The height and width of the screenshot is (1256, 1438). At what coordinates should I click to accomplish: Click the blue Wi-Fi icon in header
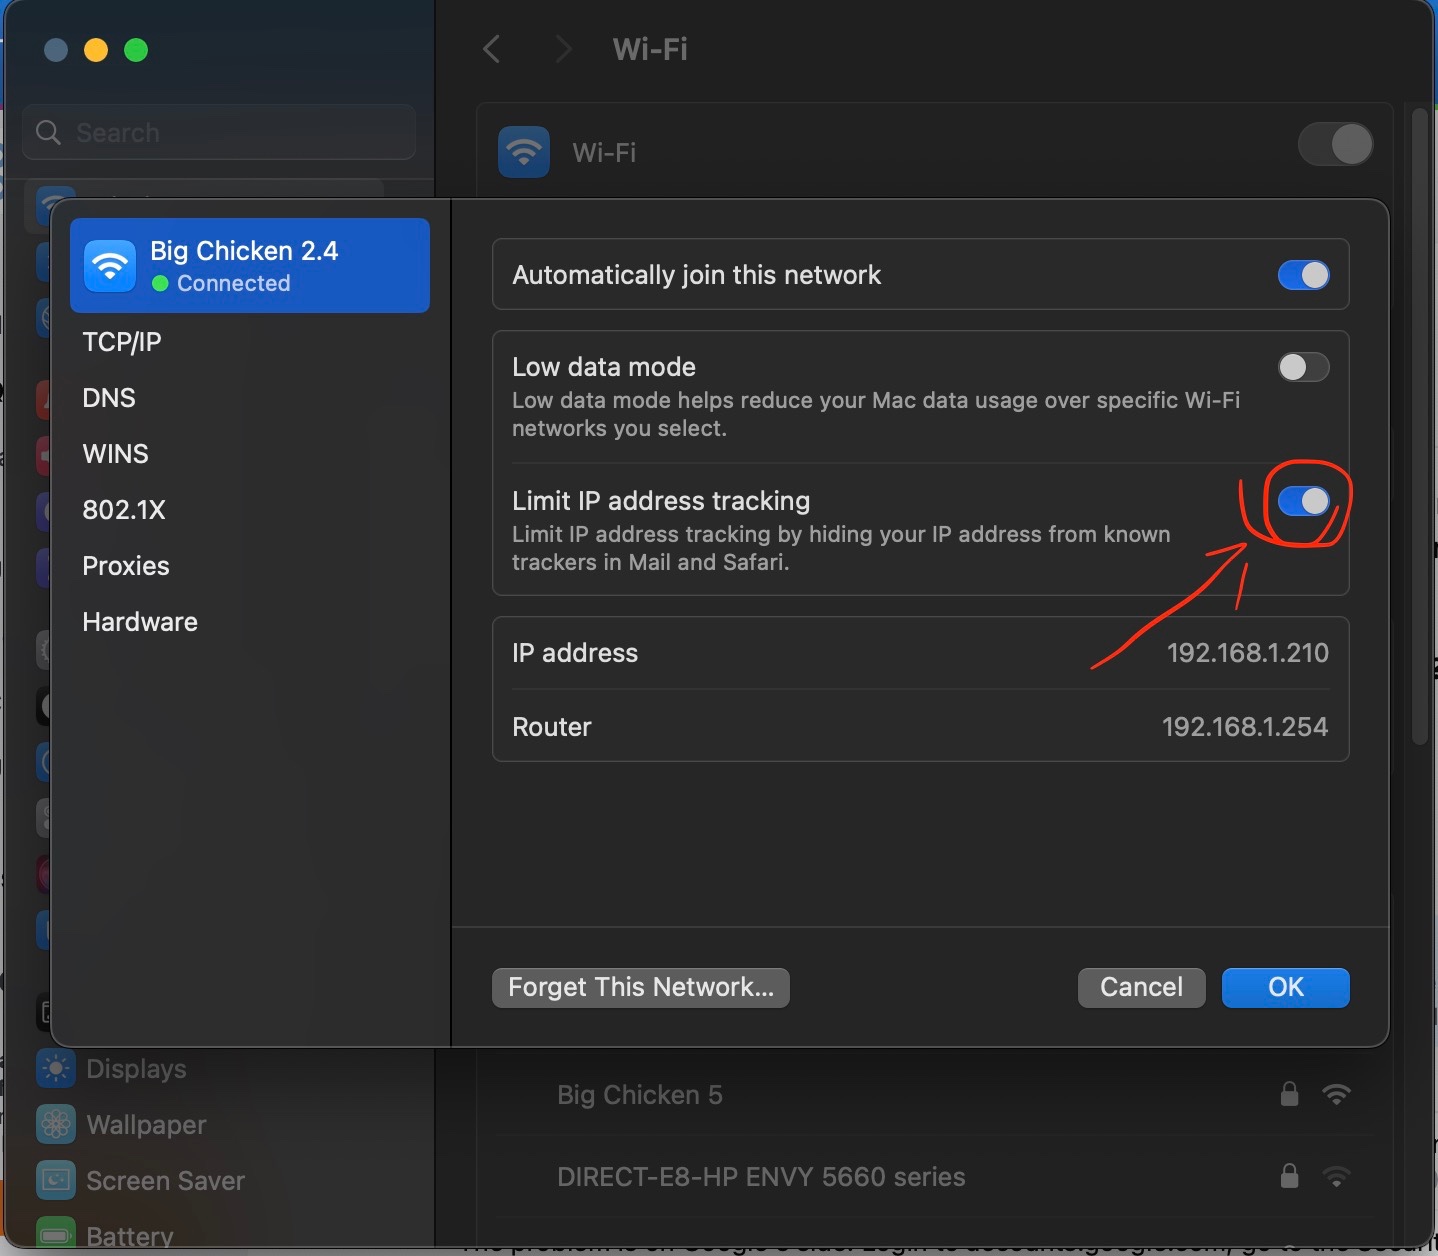[524, 152]
